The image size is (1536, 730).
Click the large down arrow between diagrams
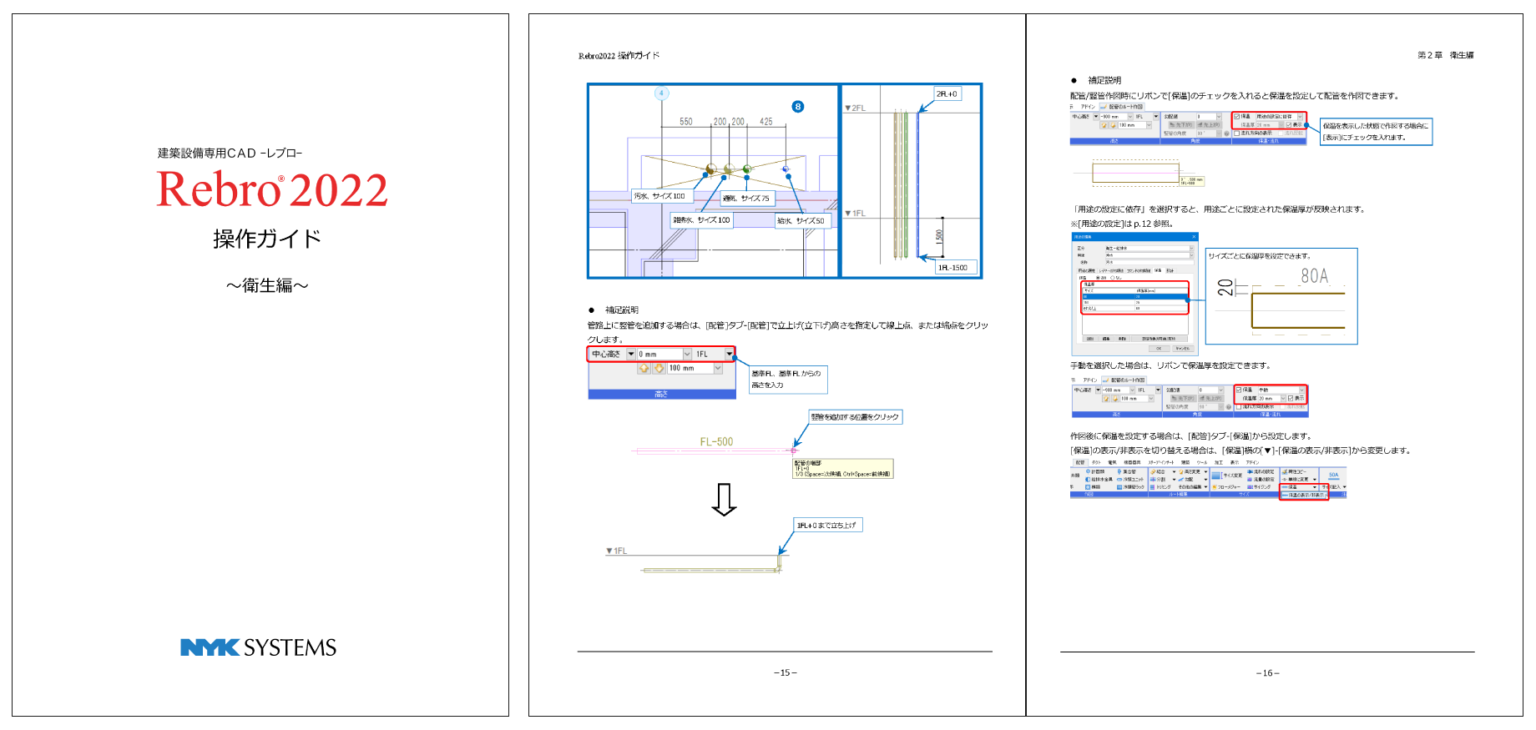point(724,502)
